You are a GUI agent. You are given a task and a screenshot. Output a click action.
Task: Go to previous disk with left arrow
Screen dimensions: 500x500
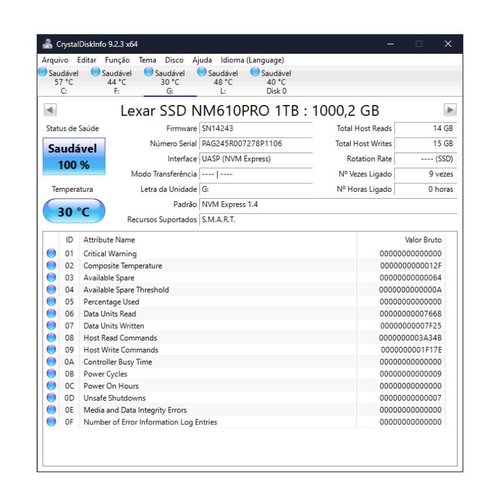(50, 110)
